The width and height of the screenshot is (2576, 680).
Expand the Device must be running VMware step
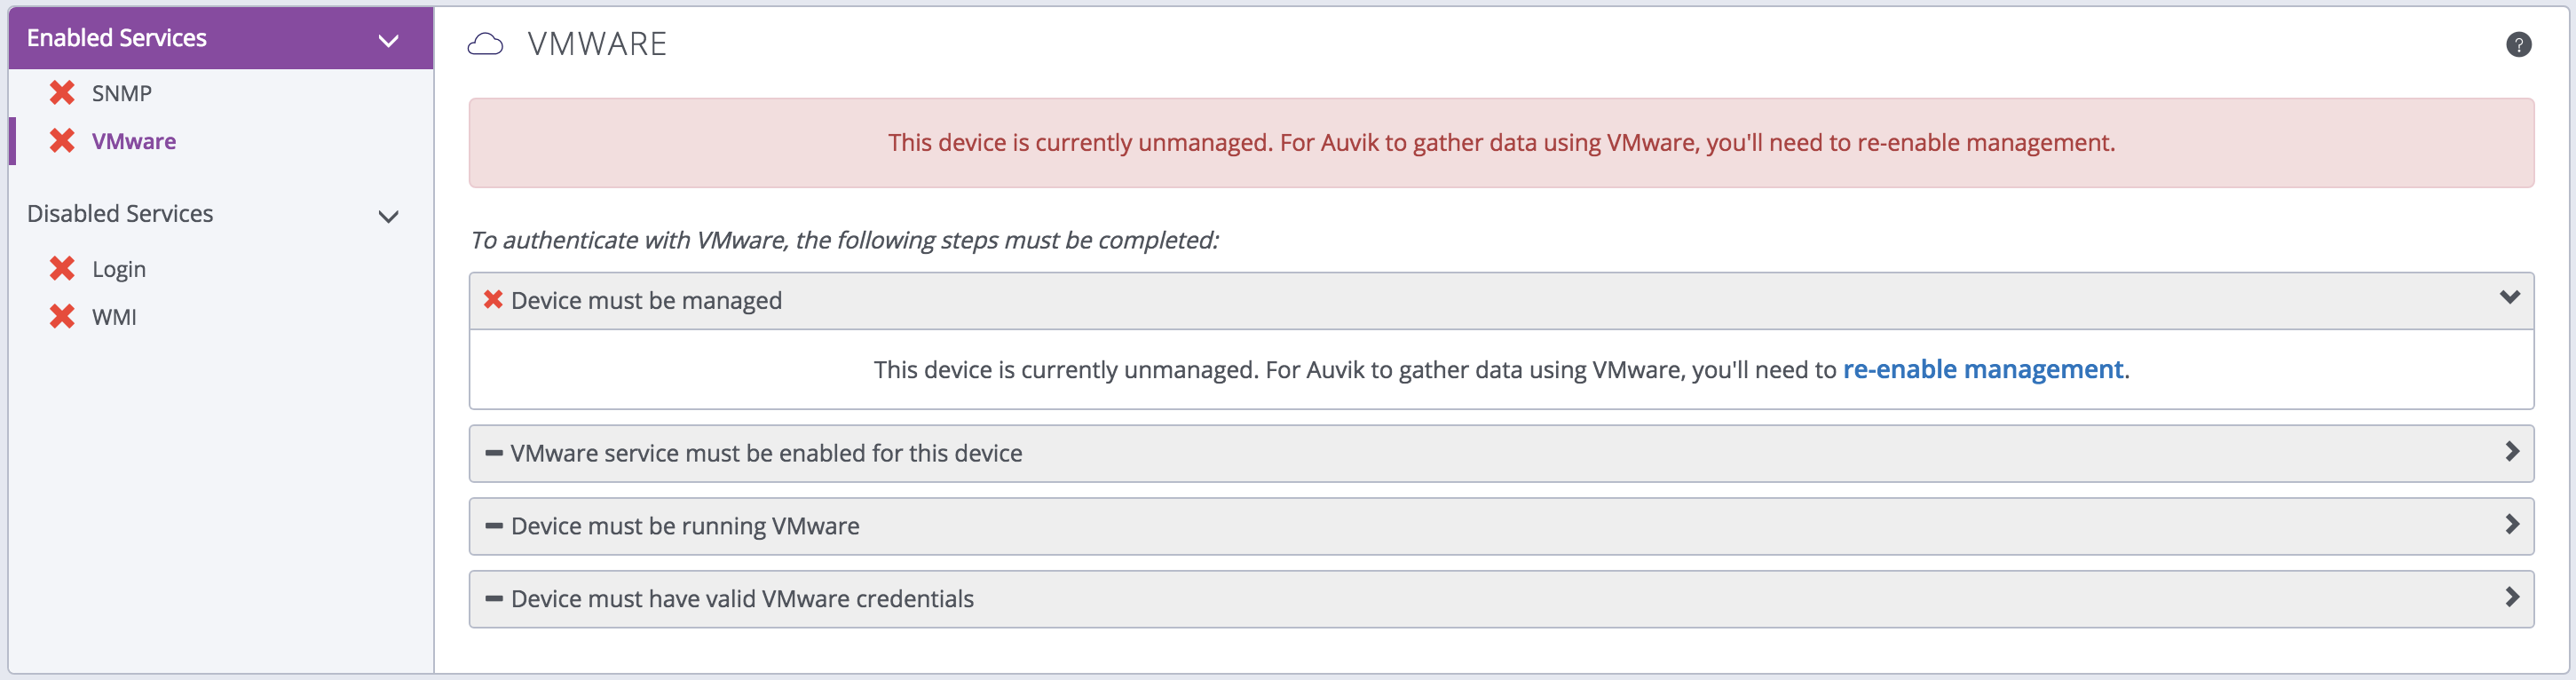pos(2511,525)
